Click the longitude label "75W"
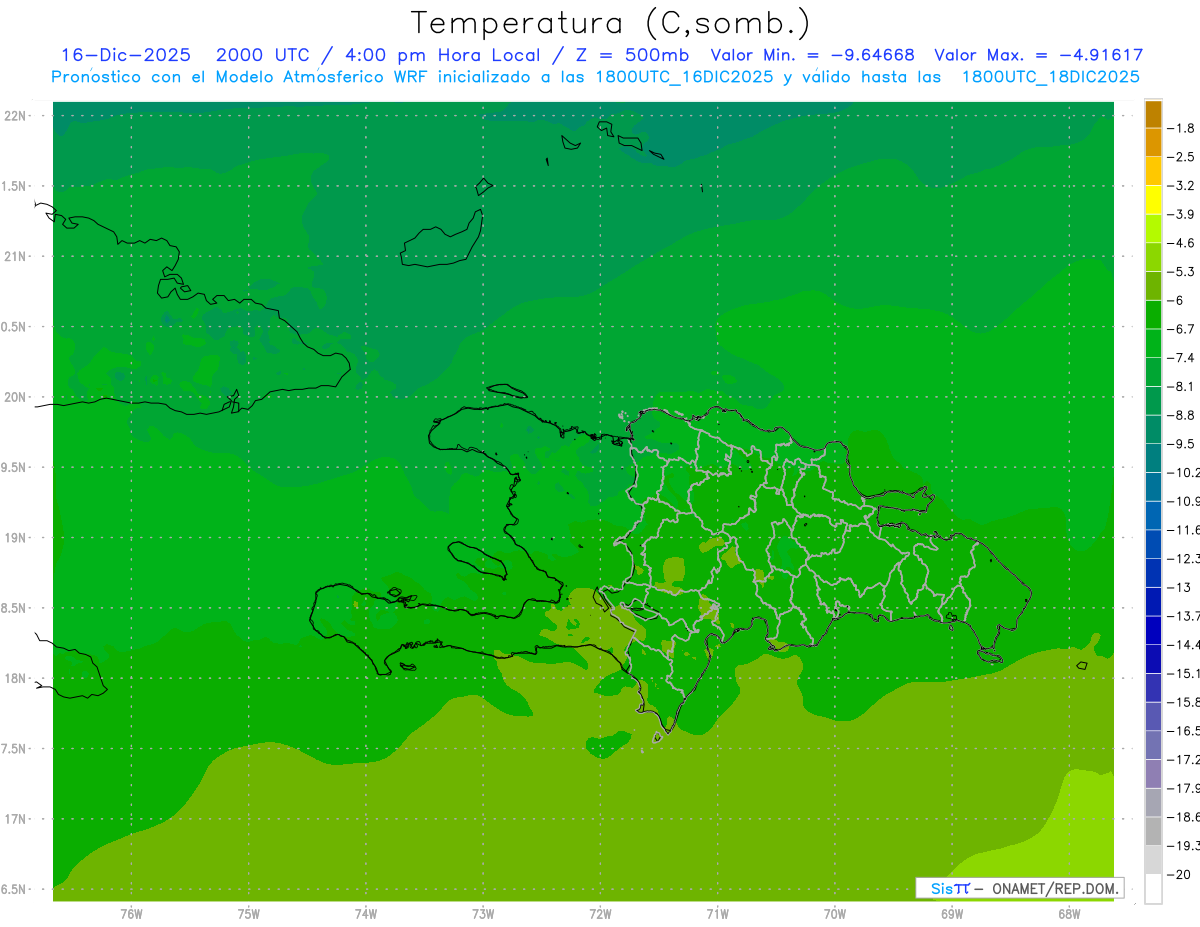This screenshot has height=927, width=1200. 249,914
